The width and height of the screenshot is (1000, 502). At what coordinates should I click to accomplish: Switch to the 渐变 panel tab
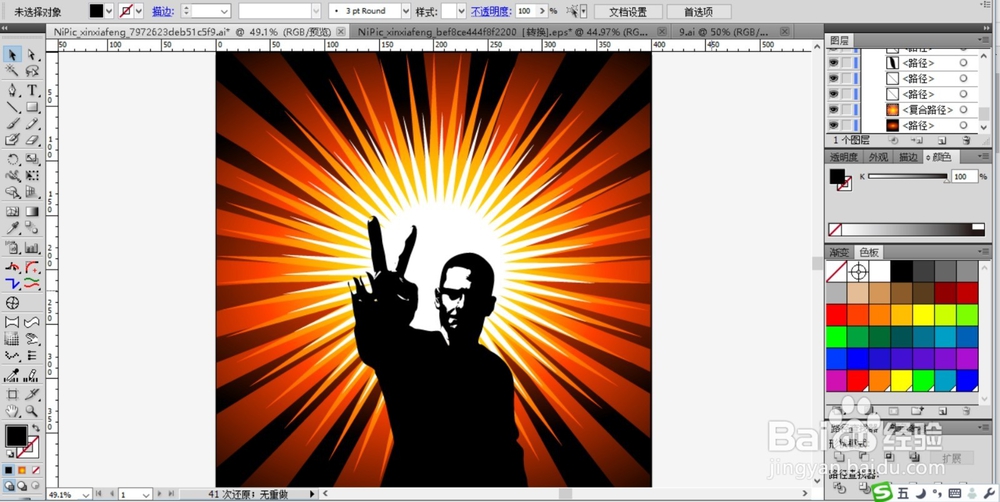tap(839, 252)
